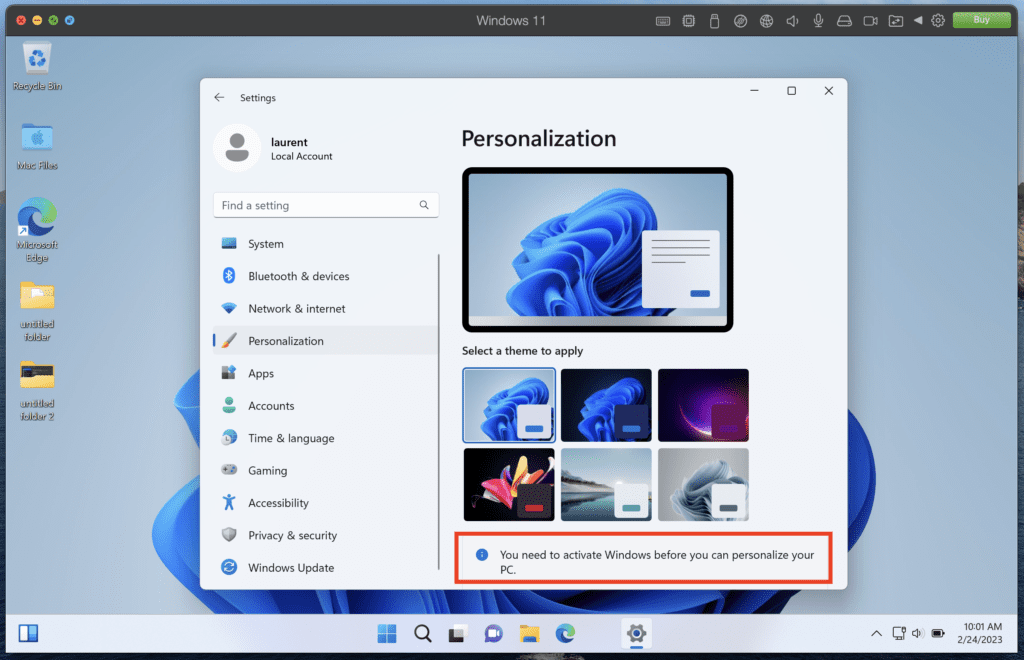Select the Mac Files desktop folder
This screenshot has width=1024, height=660.
(37, 146)
